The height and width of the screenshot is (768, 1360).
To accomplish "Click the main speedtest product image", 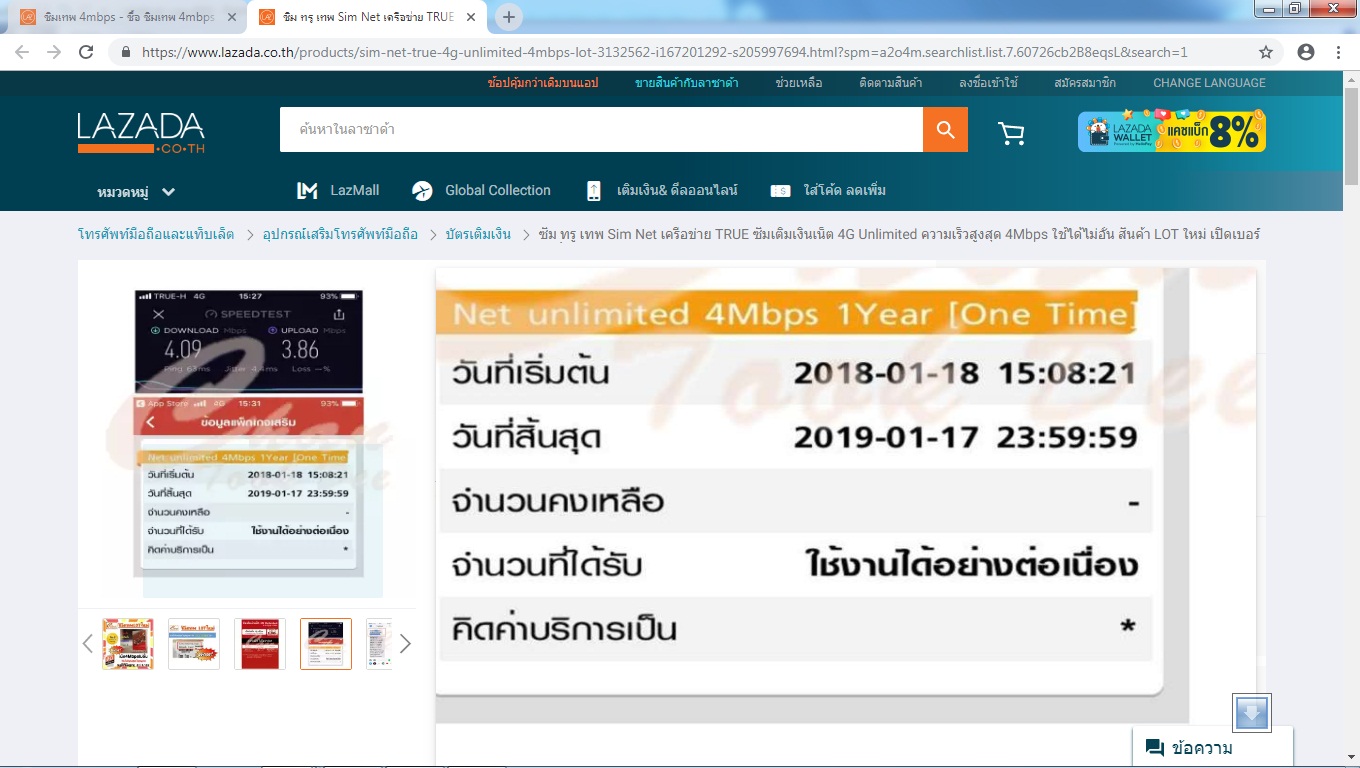I will click(x=248, y=434).
